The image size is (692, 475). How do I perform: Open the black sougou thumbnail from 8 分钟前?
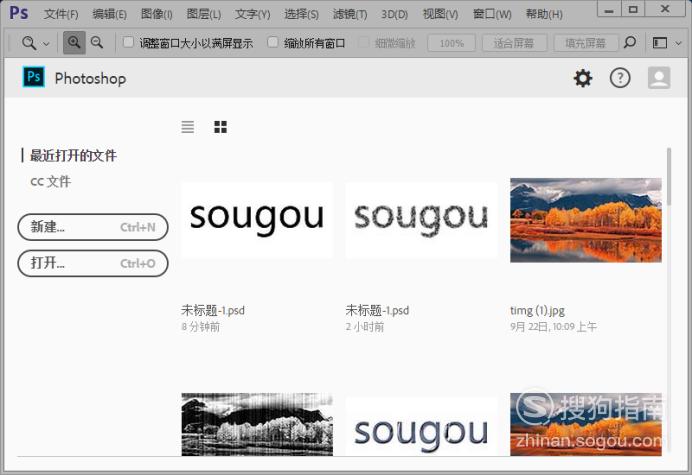[257, 220]
